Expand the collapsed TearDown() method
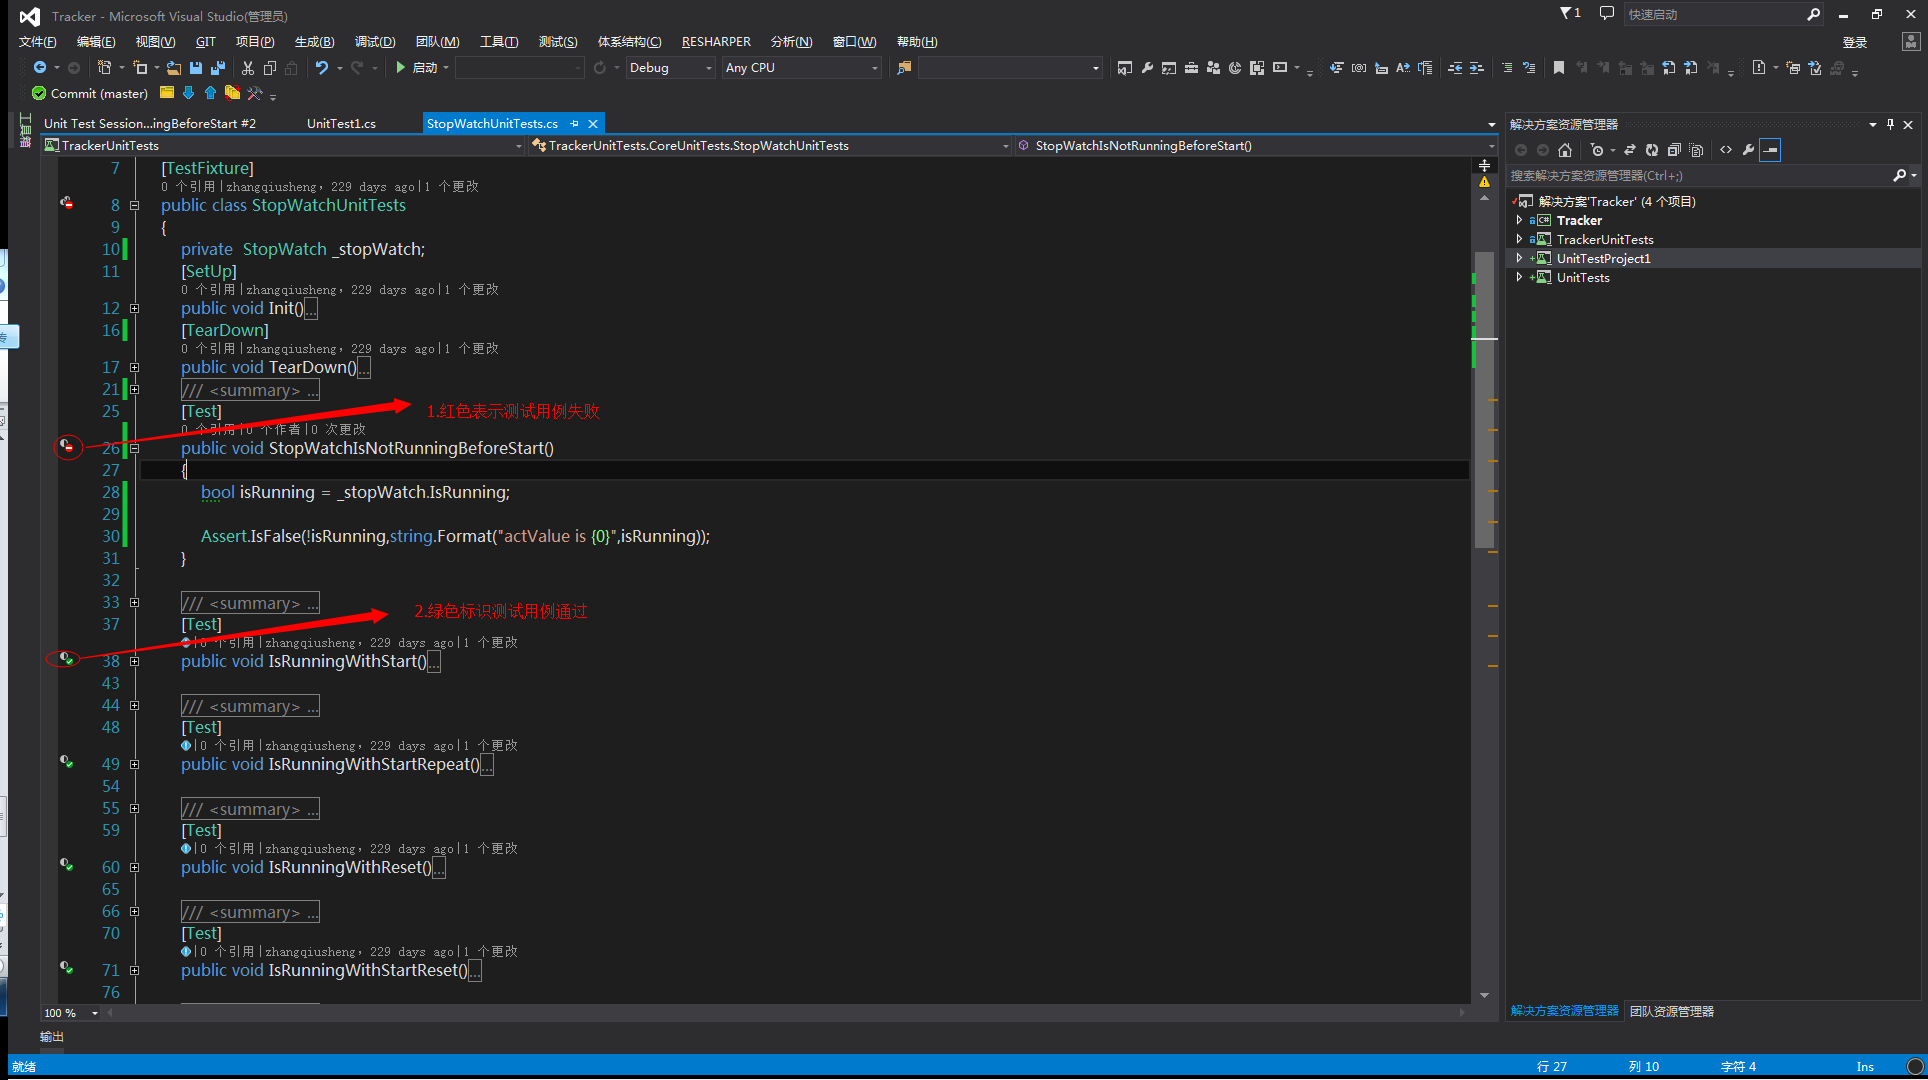The height and width of the screenshot is (1080, 1928). coord(134,367)
